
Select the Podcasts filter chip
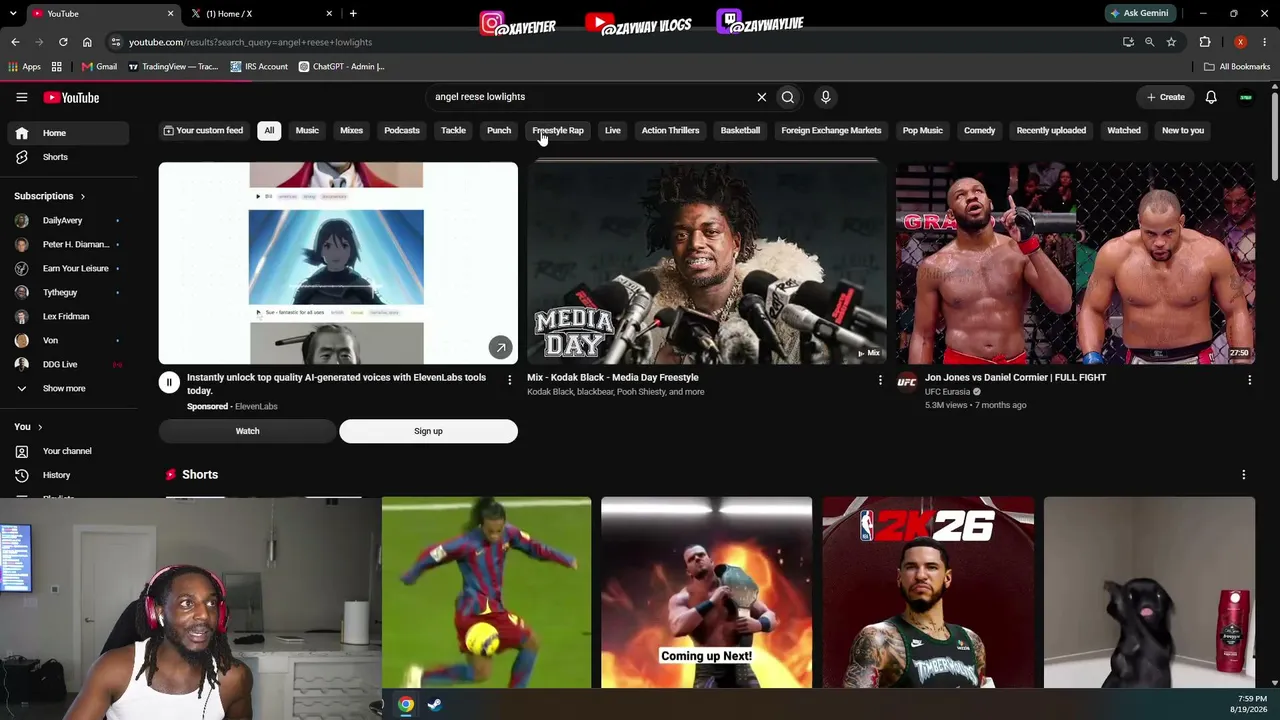coord(402,130)
